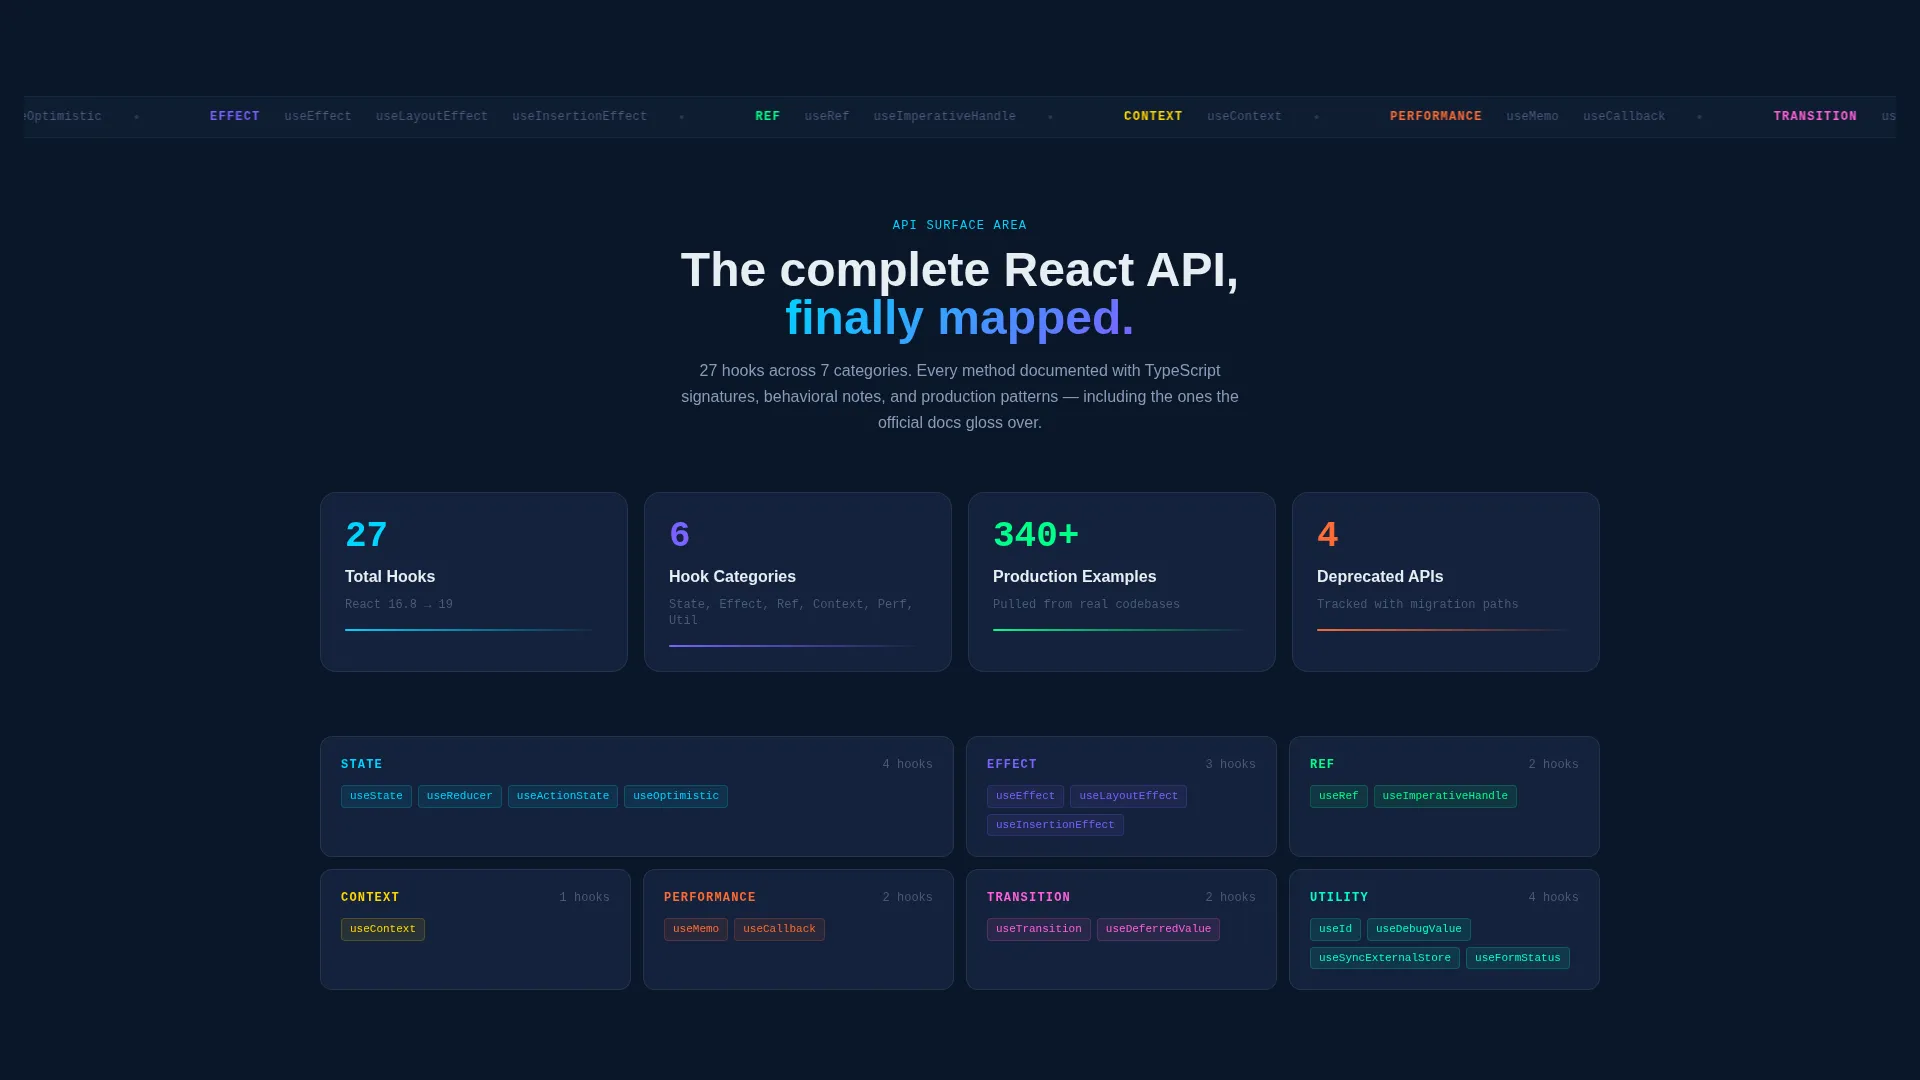This screenshot has height=1080, width=1920.
Task: Click the useContext tag in Context card
Action: click(x=383, y=929)
